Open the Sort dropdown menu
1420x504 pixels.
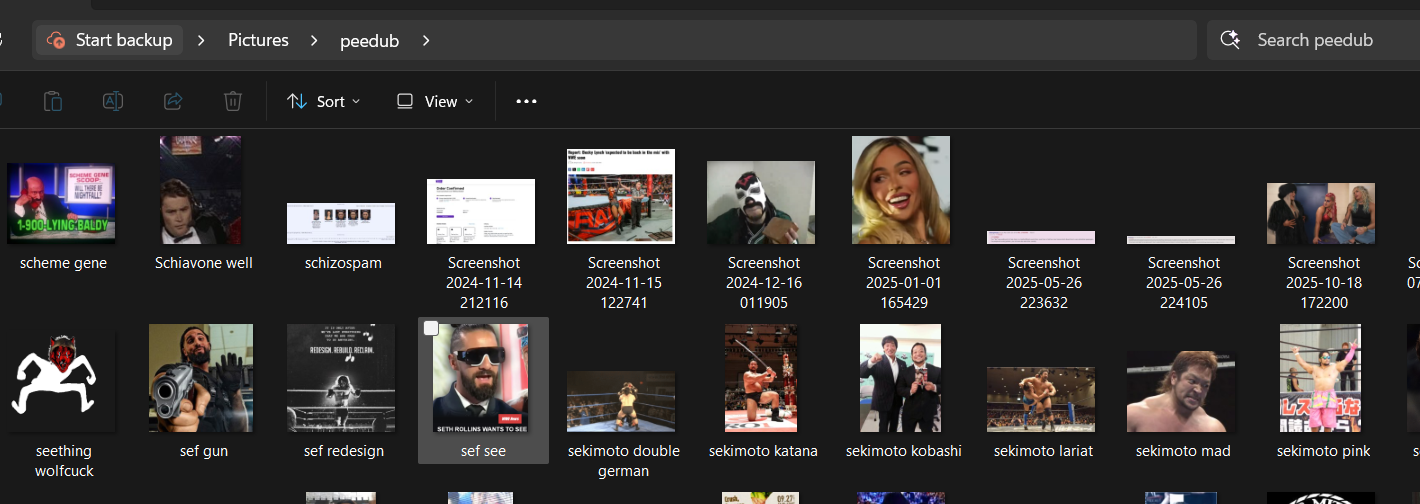[324, 101]
